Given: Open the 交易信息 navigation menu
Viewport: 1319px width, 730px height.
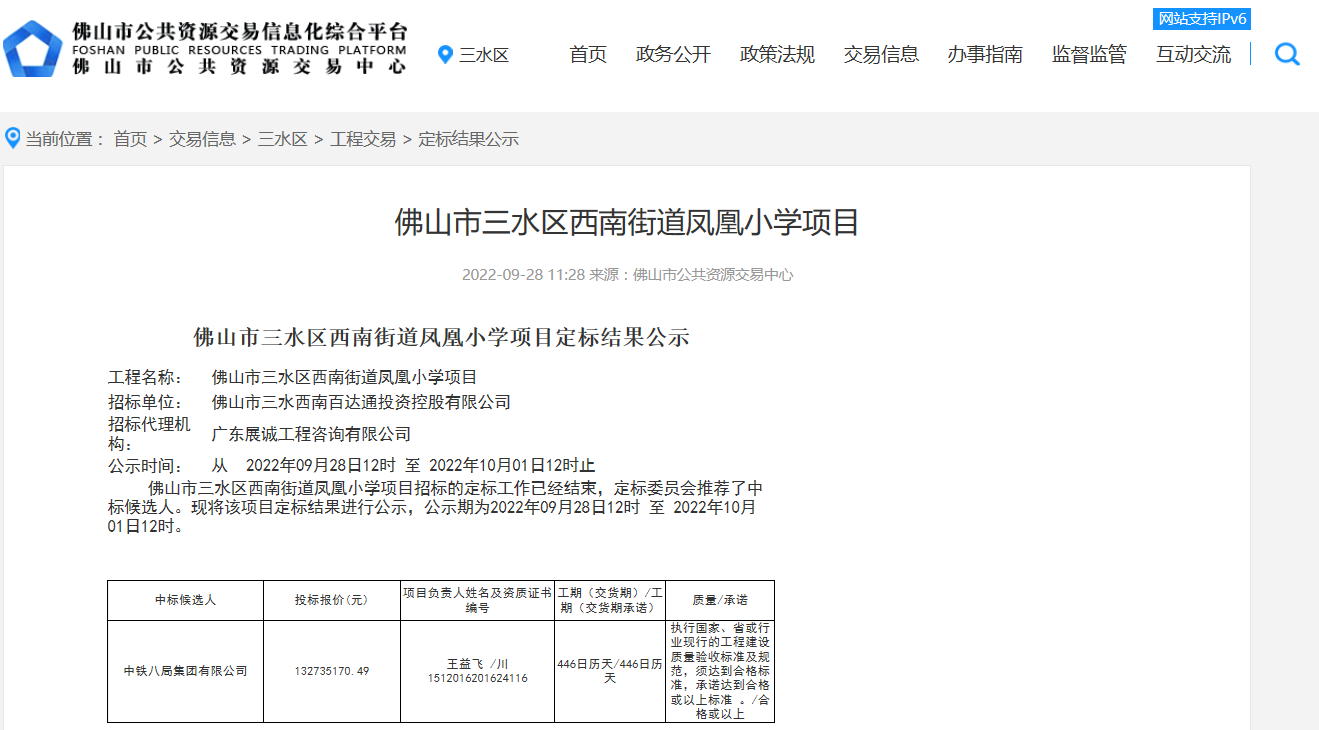Looking at the screenshot, I should point(880,55).
